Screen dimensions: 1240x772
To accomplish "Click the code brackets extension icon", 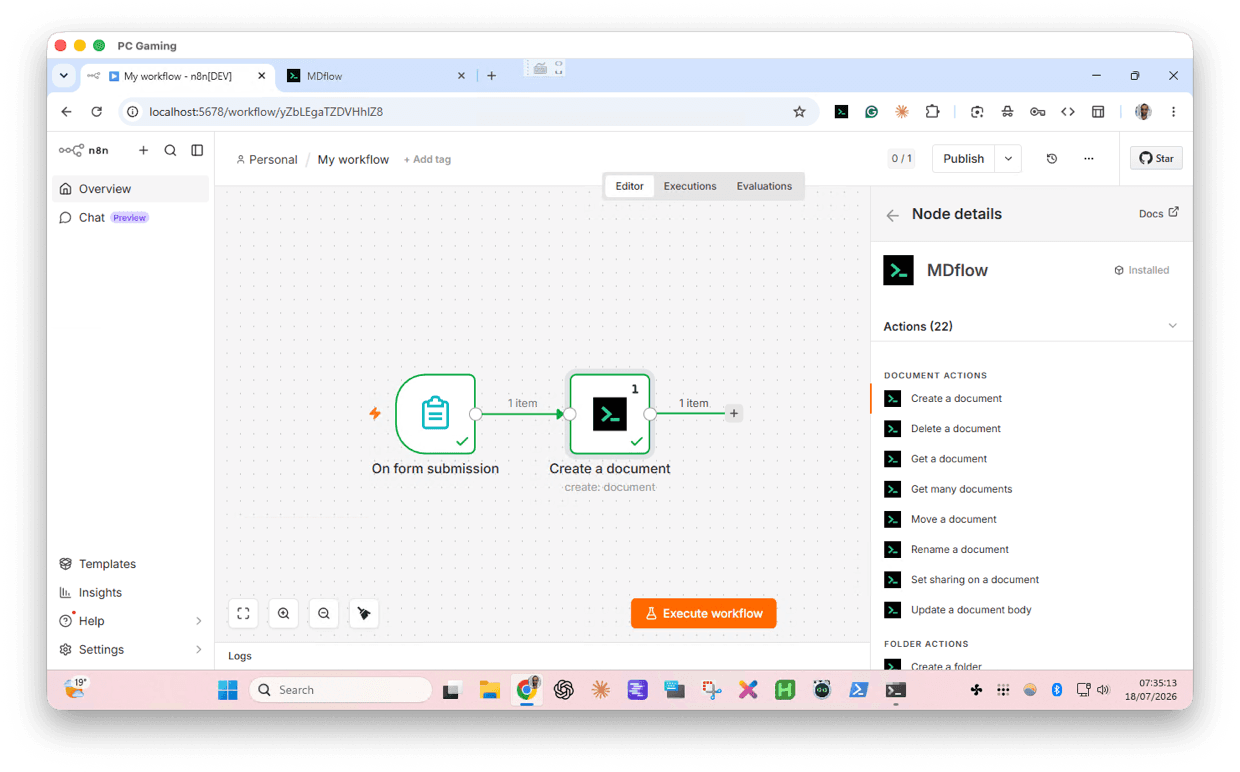I will click(1068, 112).
